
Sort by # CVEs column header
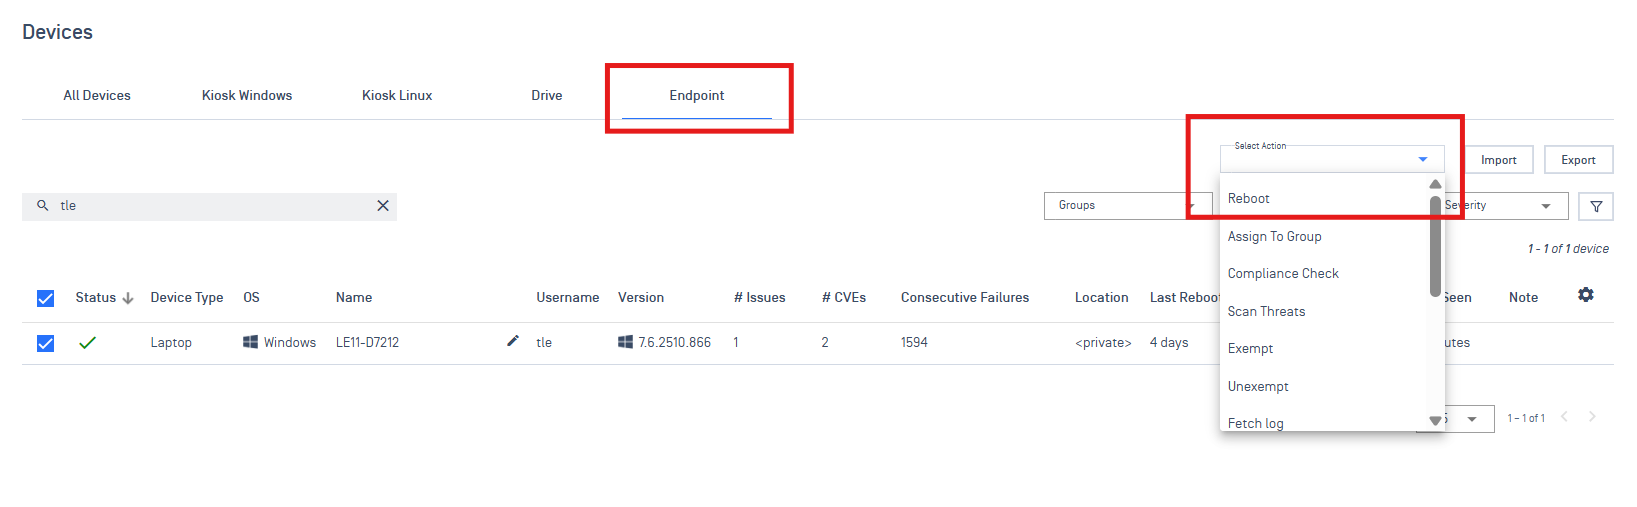pos(844,298)
